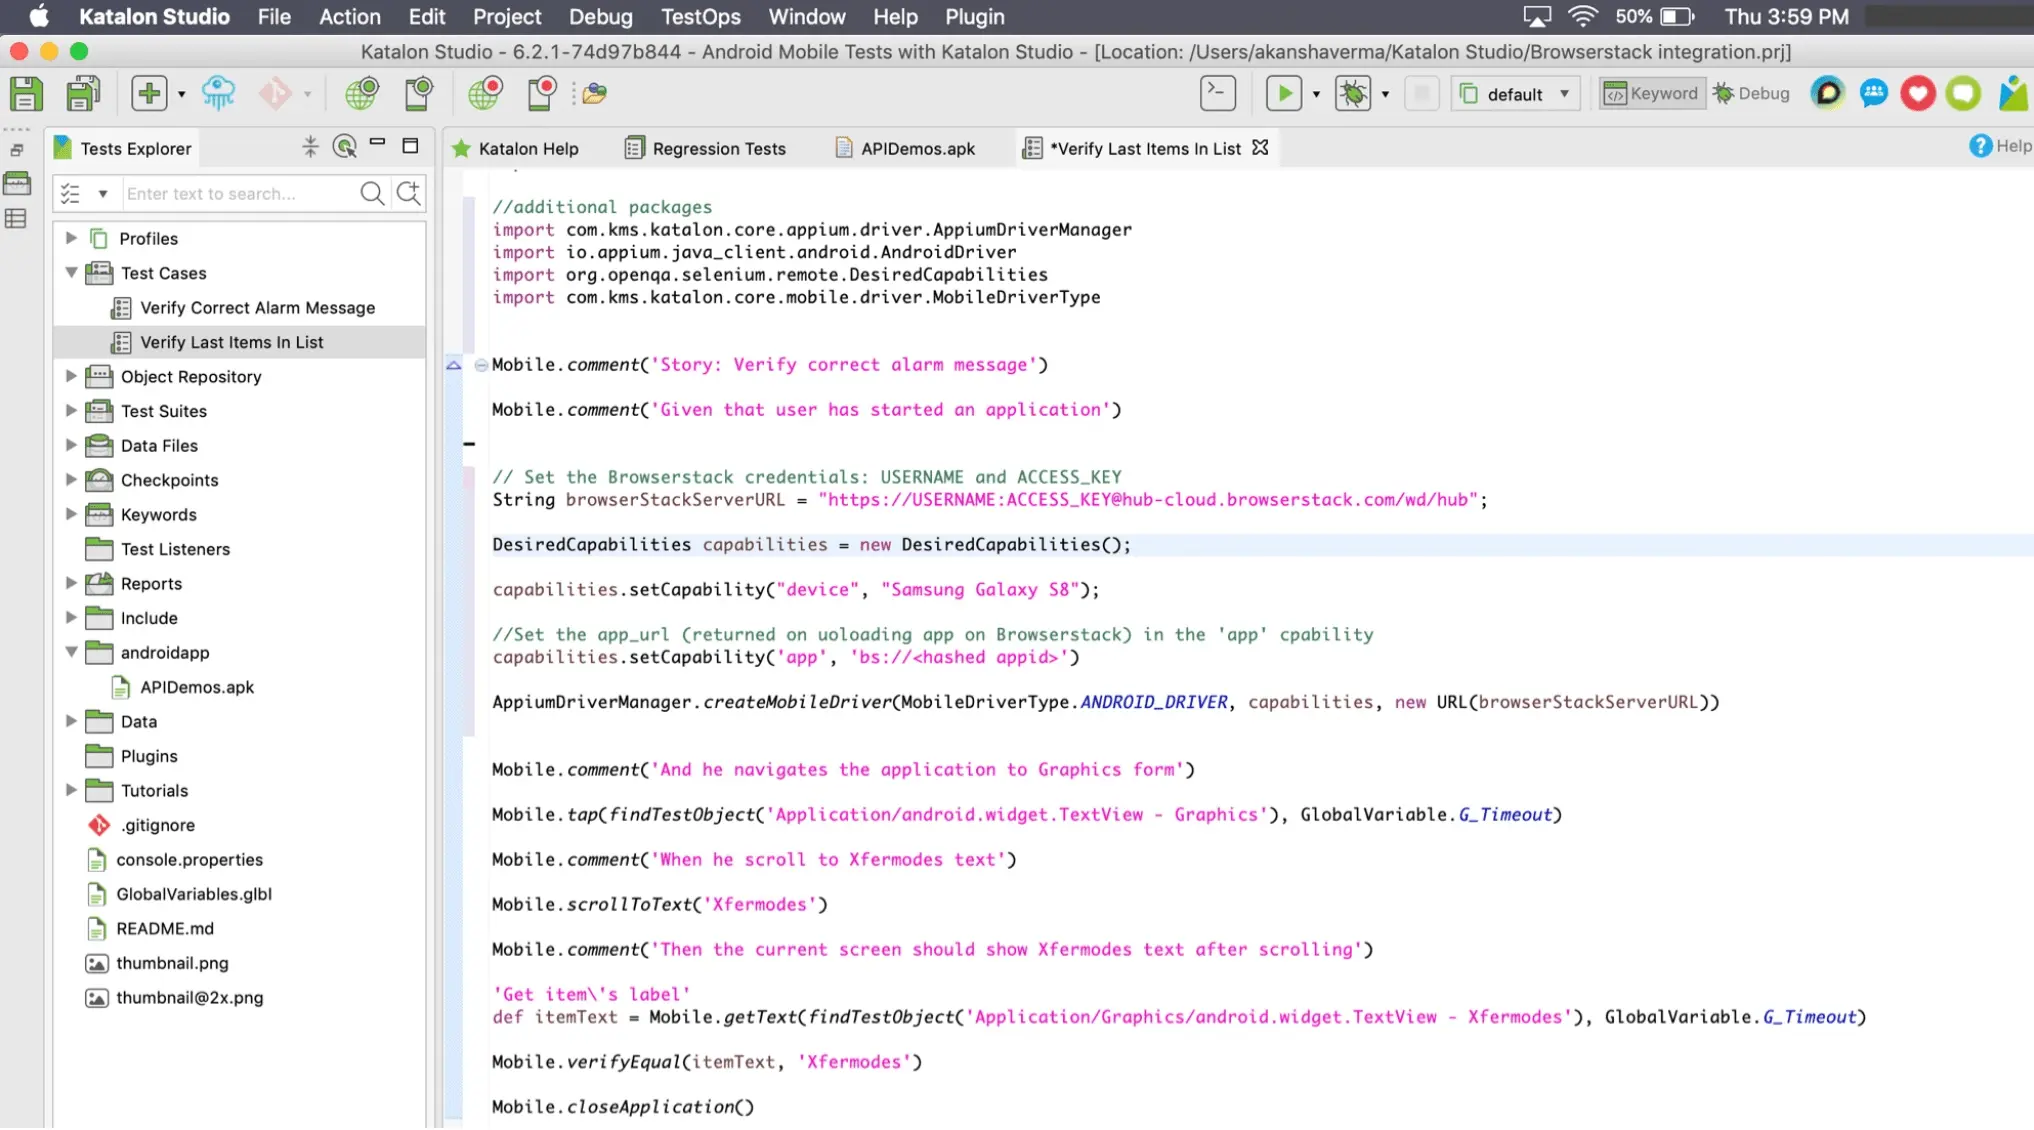Viewport: 2034px width, 1130px height.
Task: Click the Debug bug icon button
Action: (1353, 94)
